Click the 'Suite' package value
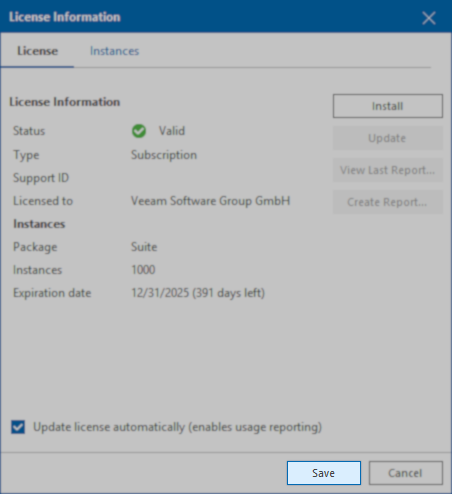452x494 pixels. (144, 247)
